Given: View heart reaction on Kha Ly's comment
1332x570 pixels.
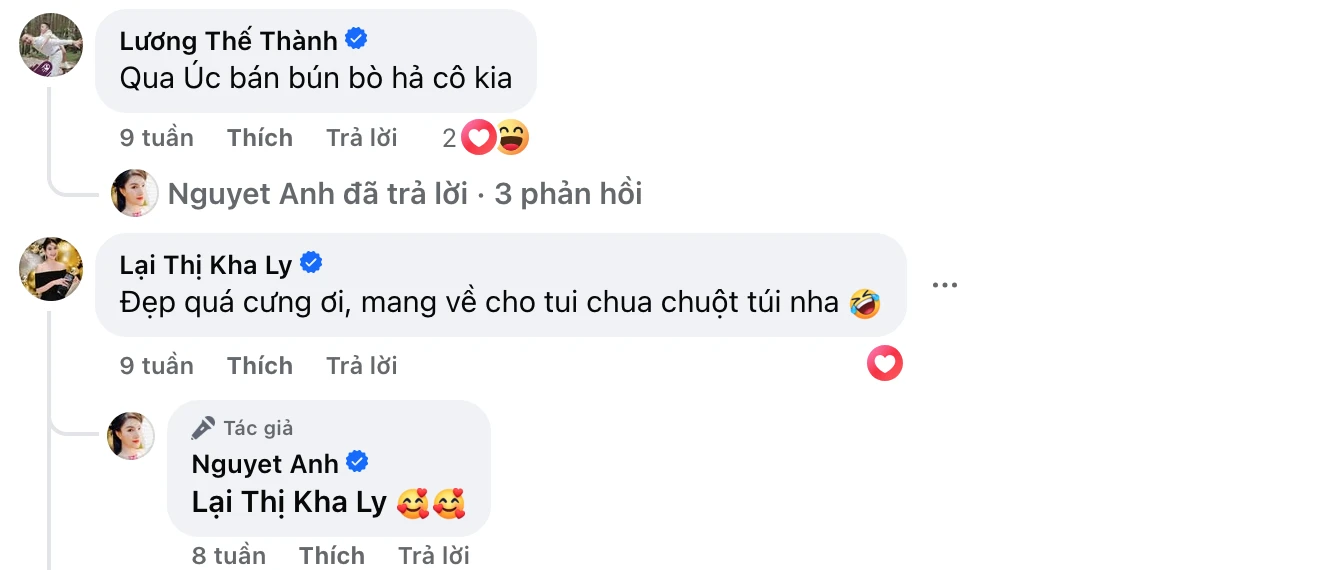Looking at the screenshot, I should click(x=885, y=364).
